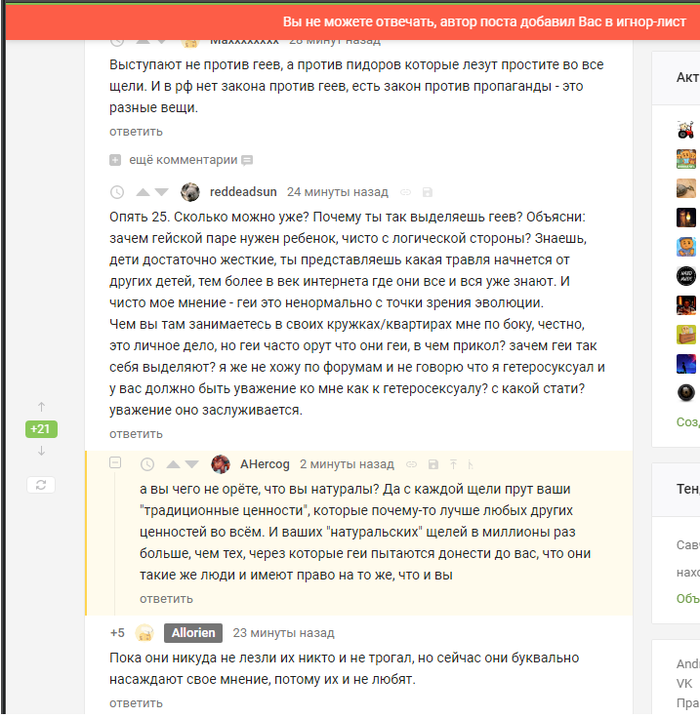The width and height of the screenshot is (700, 718).
Task: Click the +21 post rating badge
Action: click(x=41, y=429)
